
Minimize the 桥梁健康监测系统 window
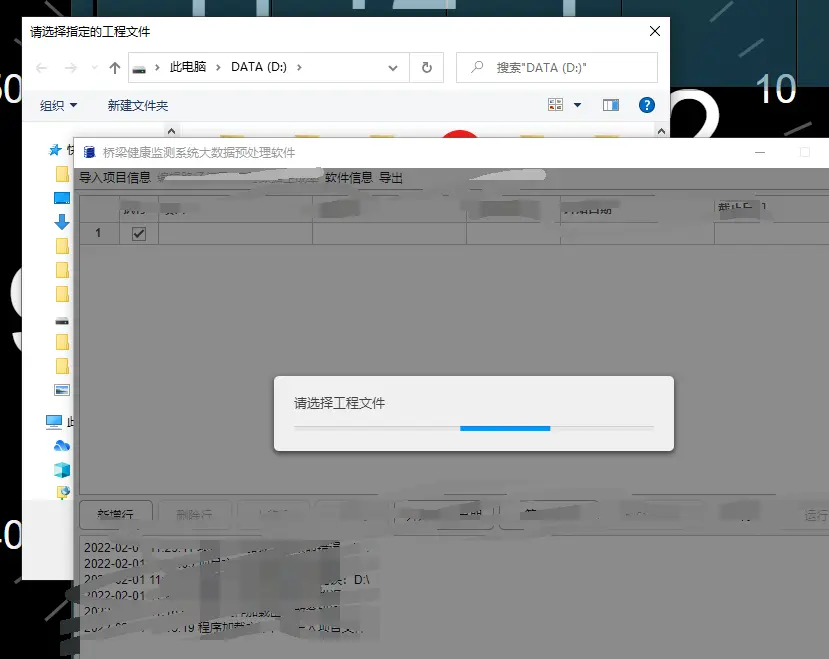760,152
